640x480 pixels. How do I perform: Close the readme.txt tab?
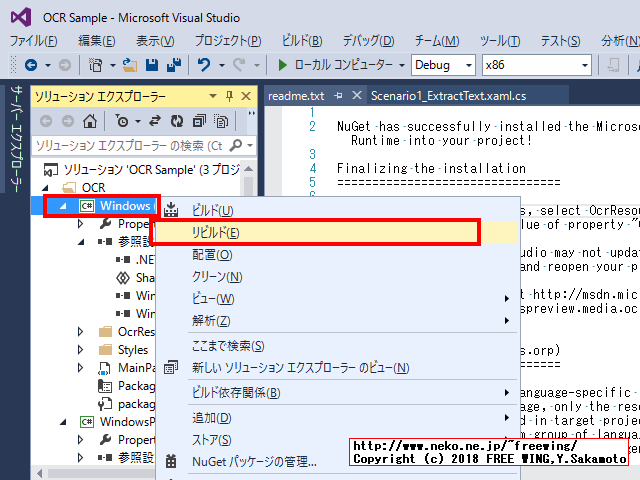357,96
